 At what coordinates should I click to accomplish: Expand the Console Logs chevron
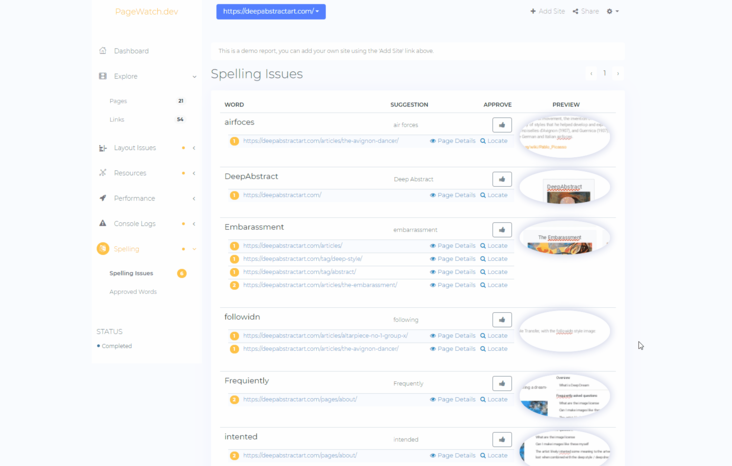(194, 224)
